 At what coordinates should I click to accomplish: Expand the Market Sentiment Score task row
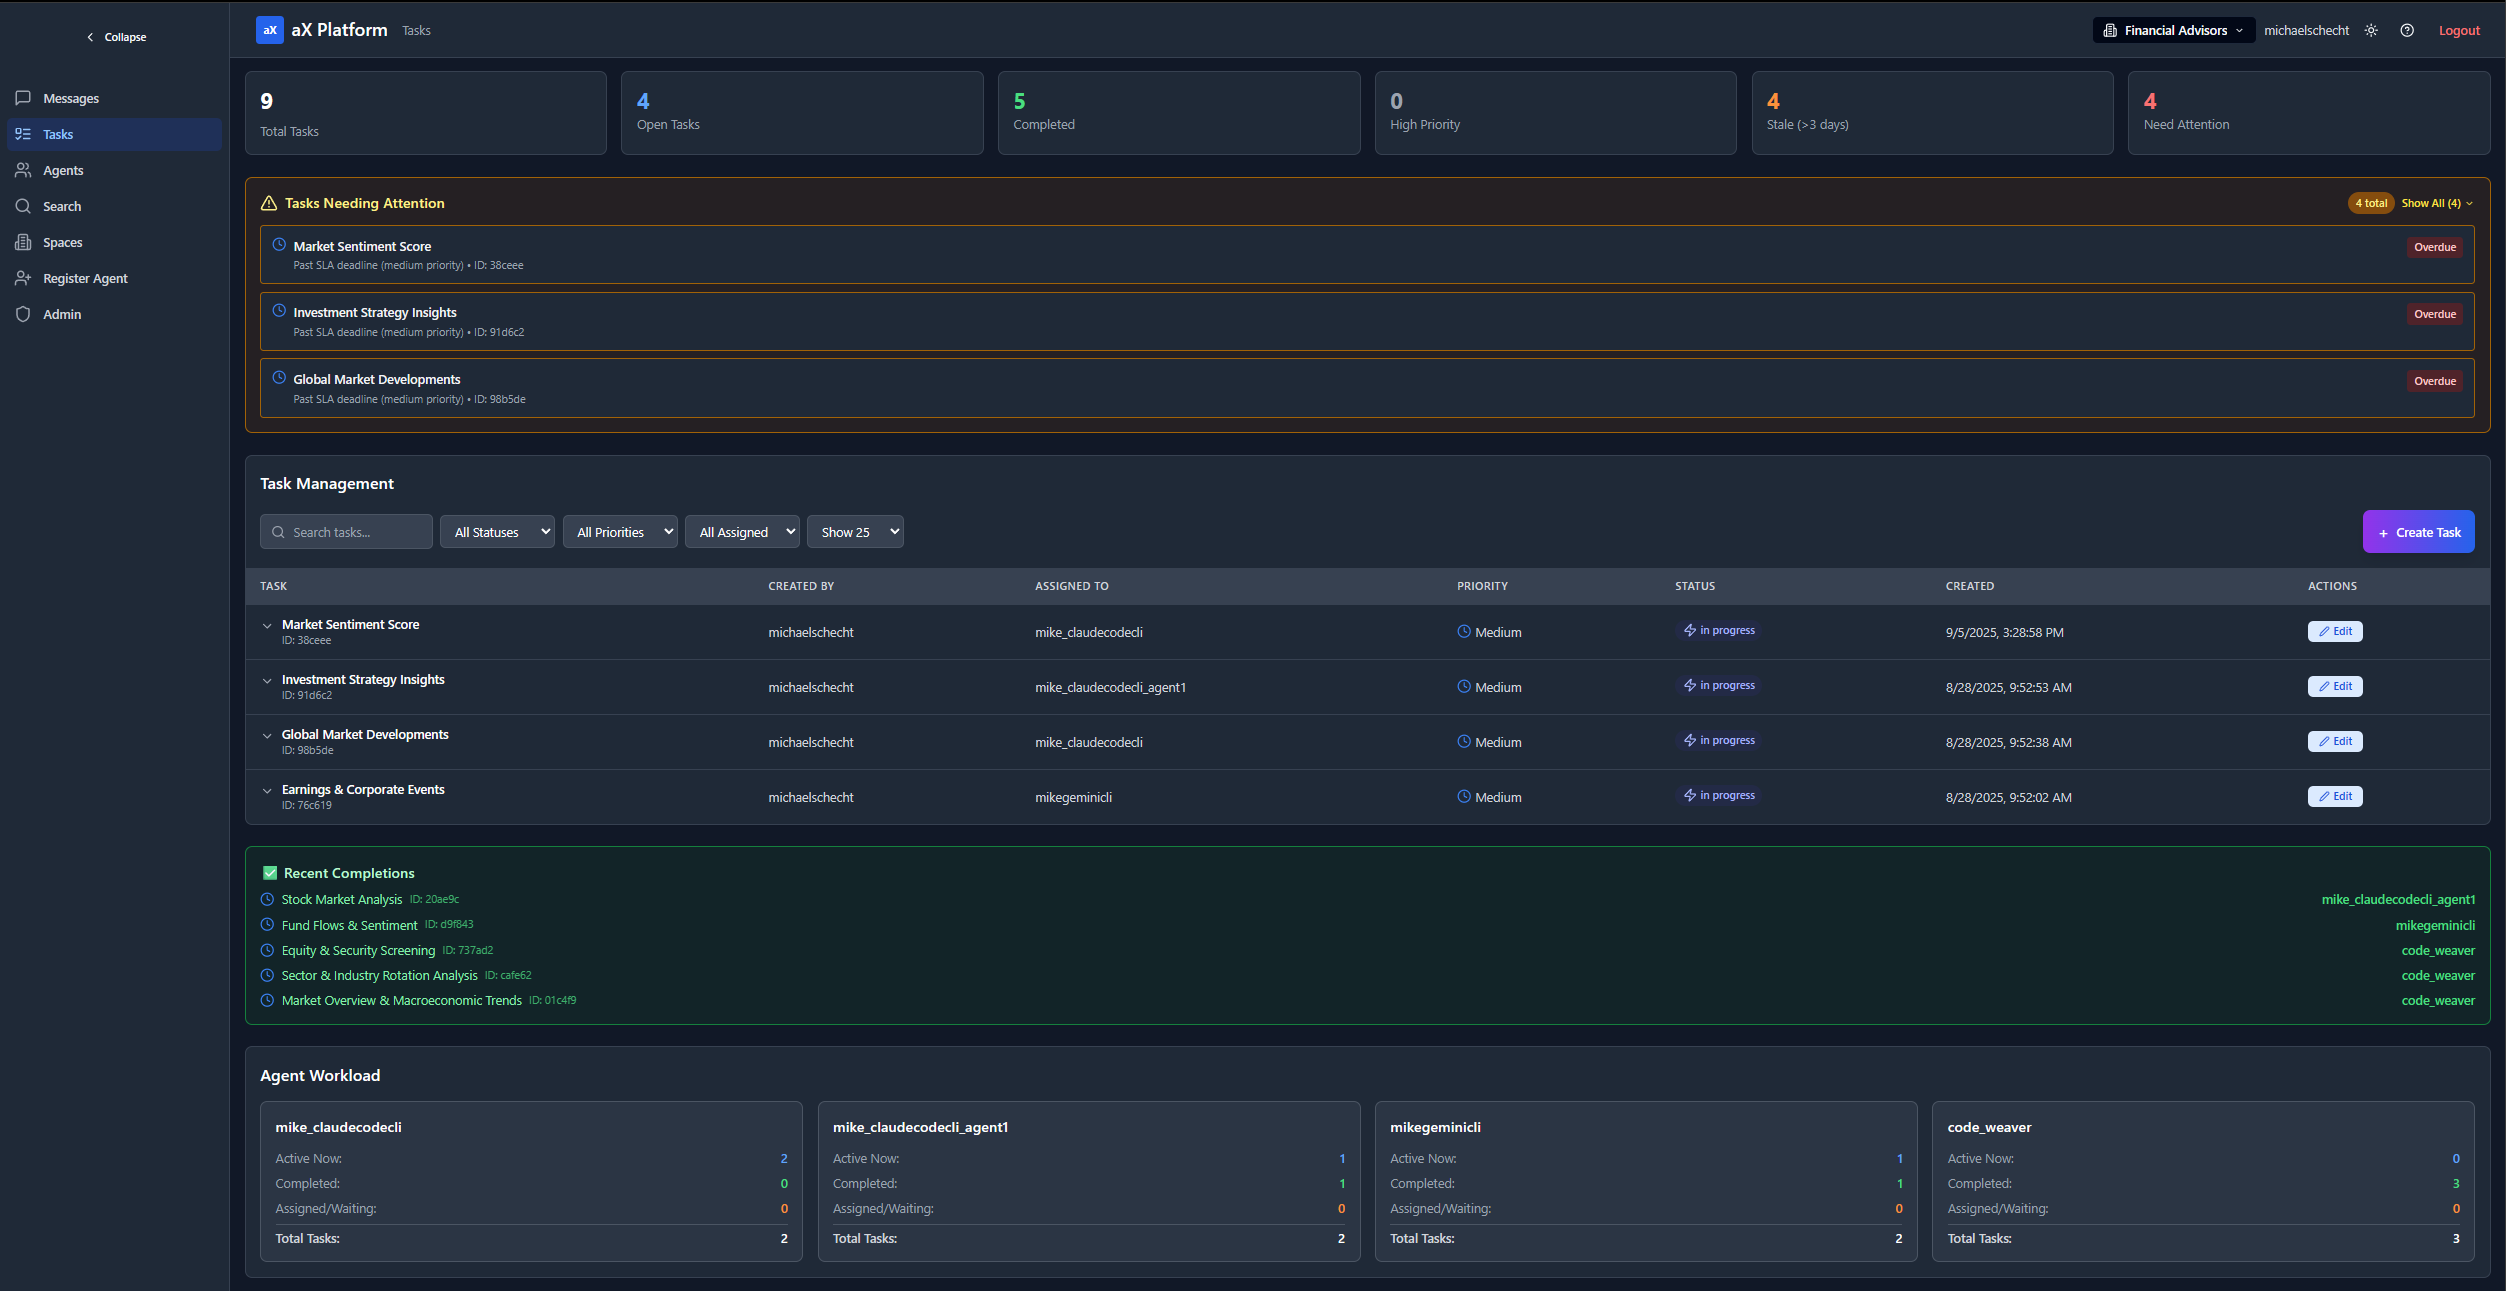(x=267, y=626)
